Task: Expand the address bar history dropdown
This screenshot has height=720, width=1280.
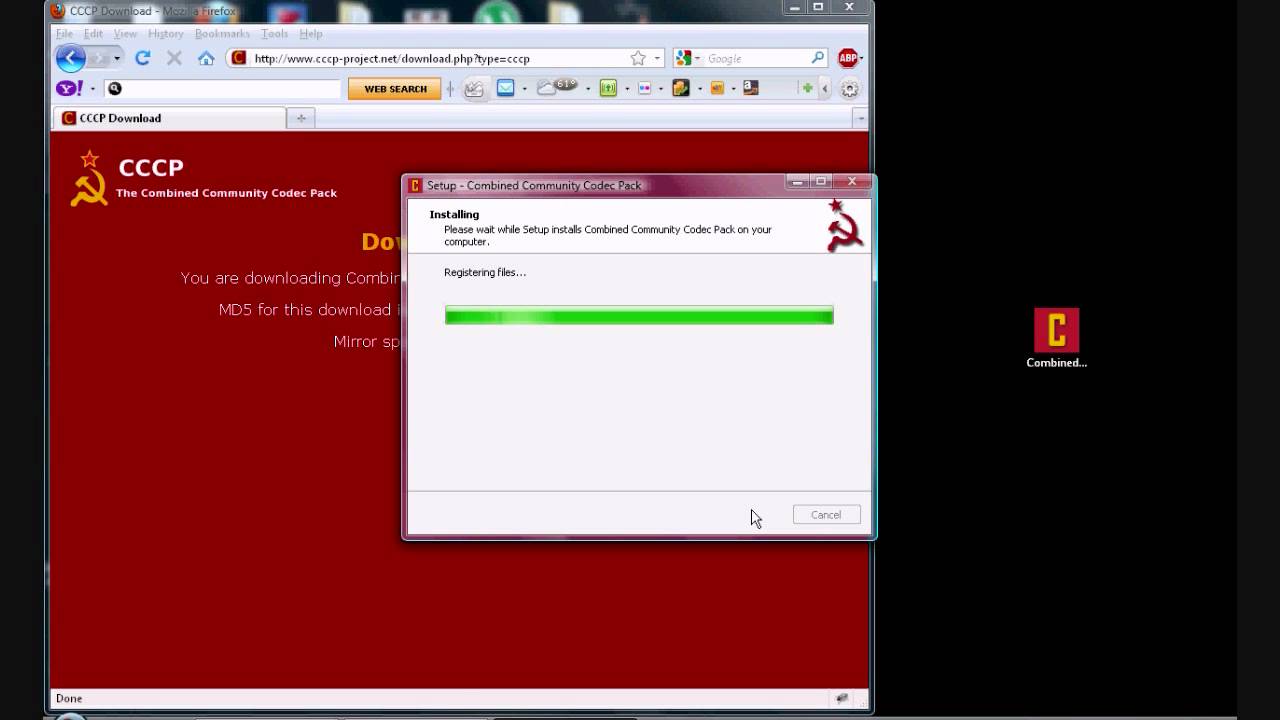Action: tap(657, 58)
